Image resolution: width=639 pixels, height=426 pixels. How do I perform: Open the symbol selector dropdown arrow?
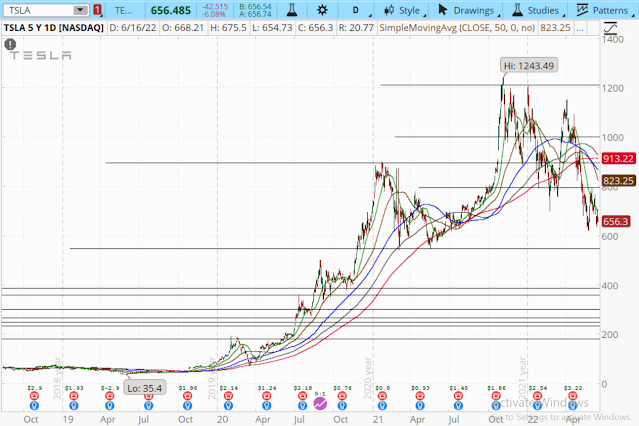point(81,10)
